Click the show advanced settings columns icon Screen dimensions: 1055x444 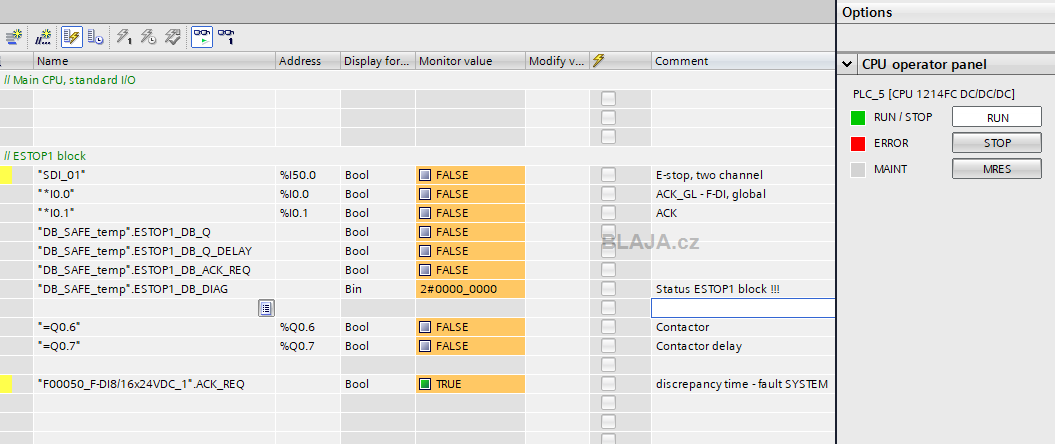click(x=96, y=37)
